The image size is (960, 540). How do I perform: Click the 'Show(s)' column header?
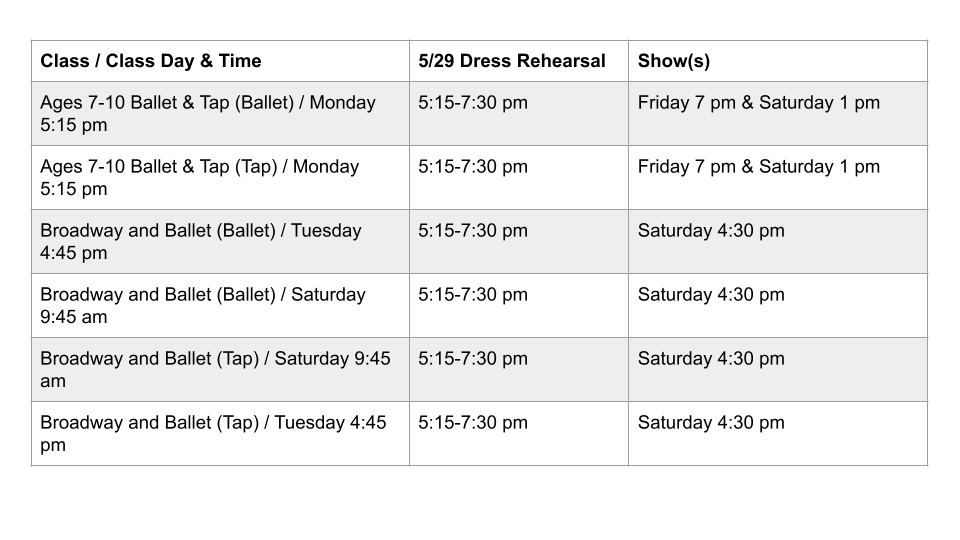(x=673, y=61)
